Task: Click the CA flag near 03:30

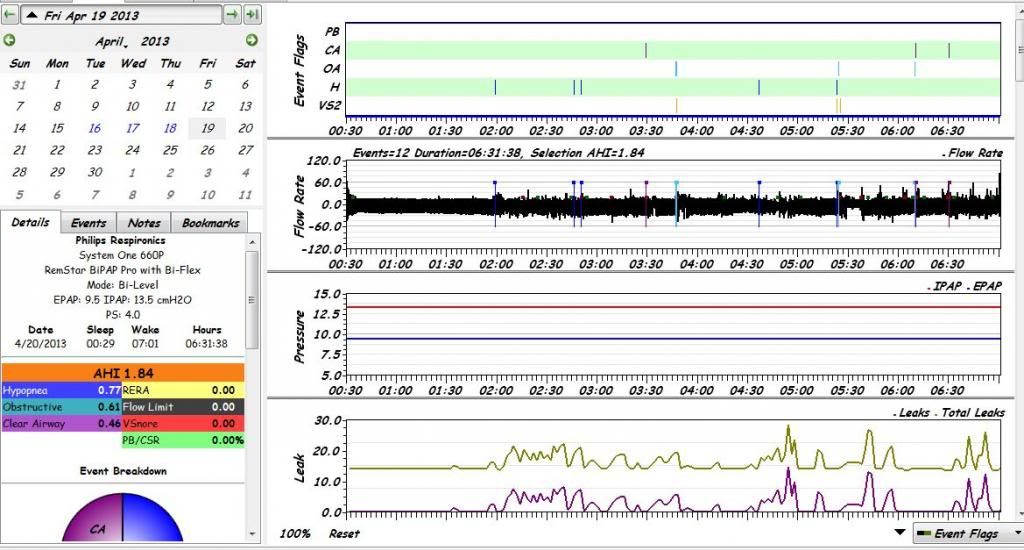Action: (646, 50)
